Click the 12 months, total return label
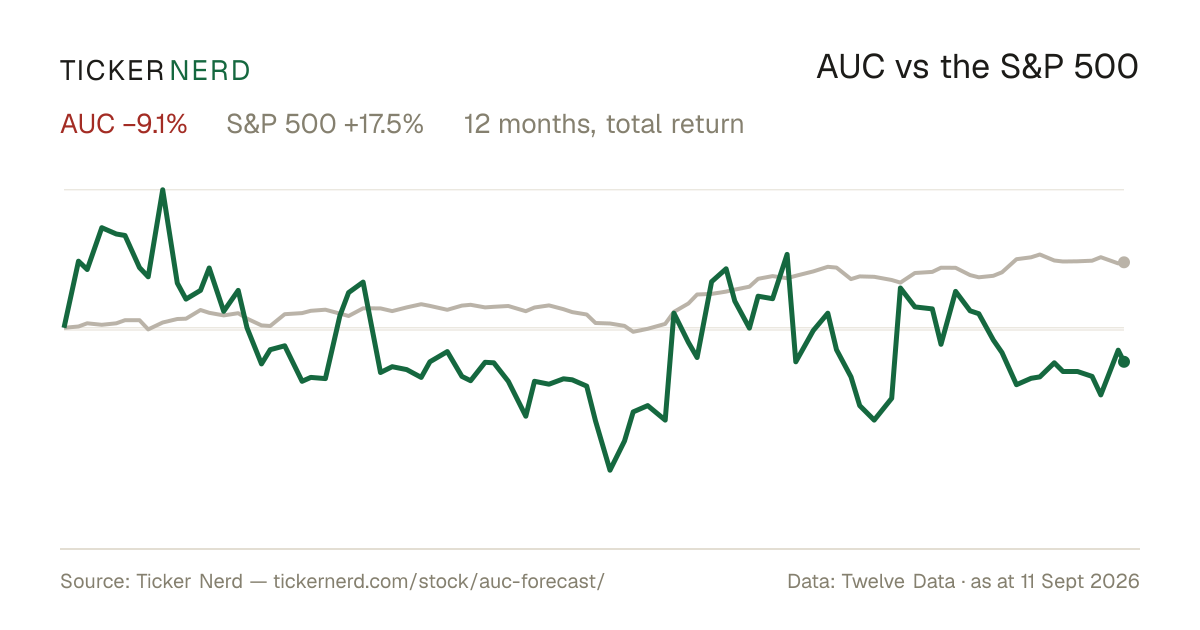The image size is (1200, 630). [x=604, y=125]
